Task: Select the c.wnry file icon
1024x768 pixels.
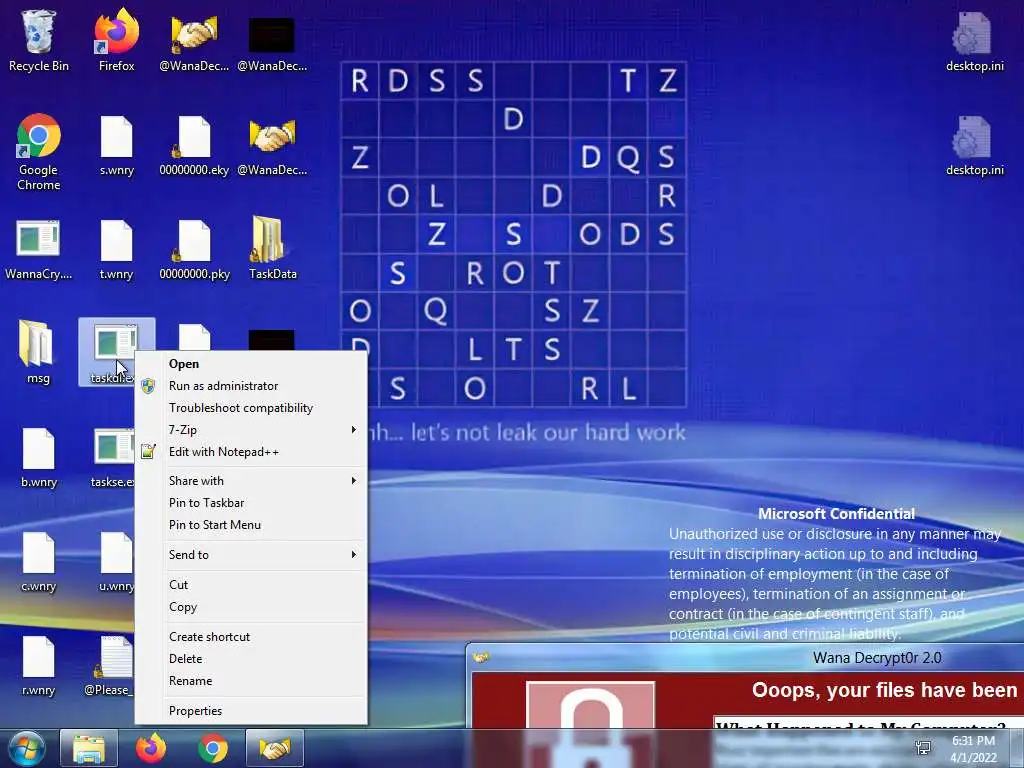Action: tap(39, 562)
